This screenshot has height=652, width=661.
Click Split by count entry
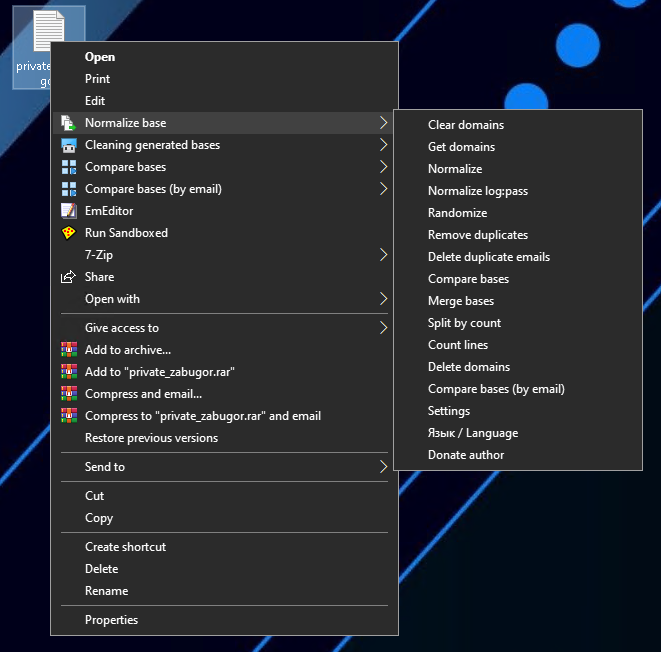point(464,323)
